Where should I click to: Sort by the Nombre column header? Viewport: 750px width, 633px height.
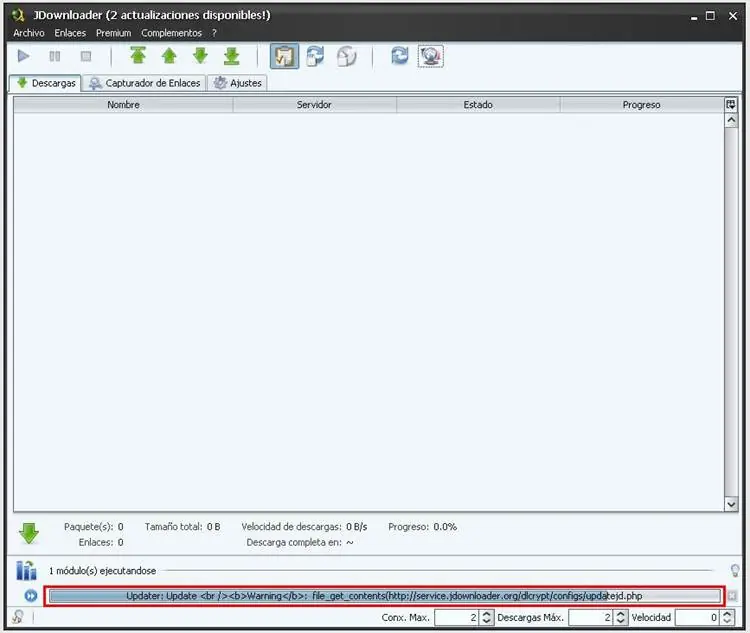point(123,104)
